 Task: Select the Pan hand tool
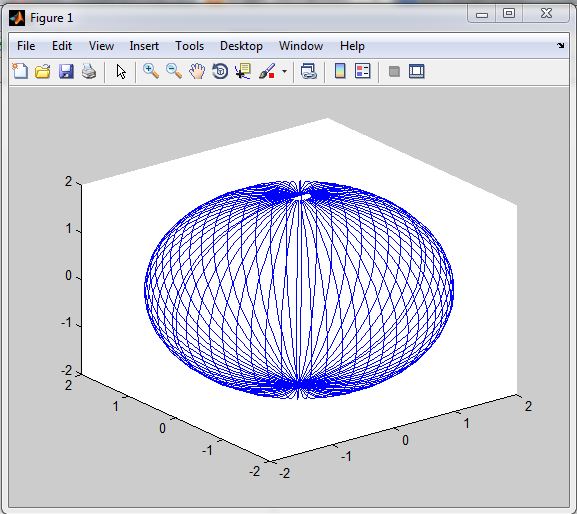click(x=197, y=71)
